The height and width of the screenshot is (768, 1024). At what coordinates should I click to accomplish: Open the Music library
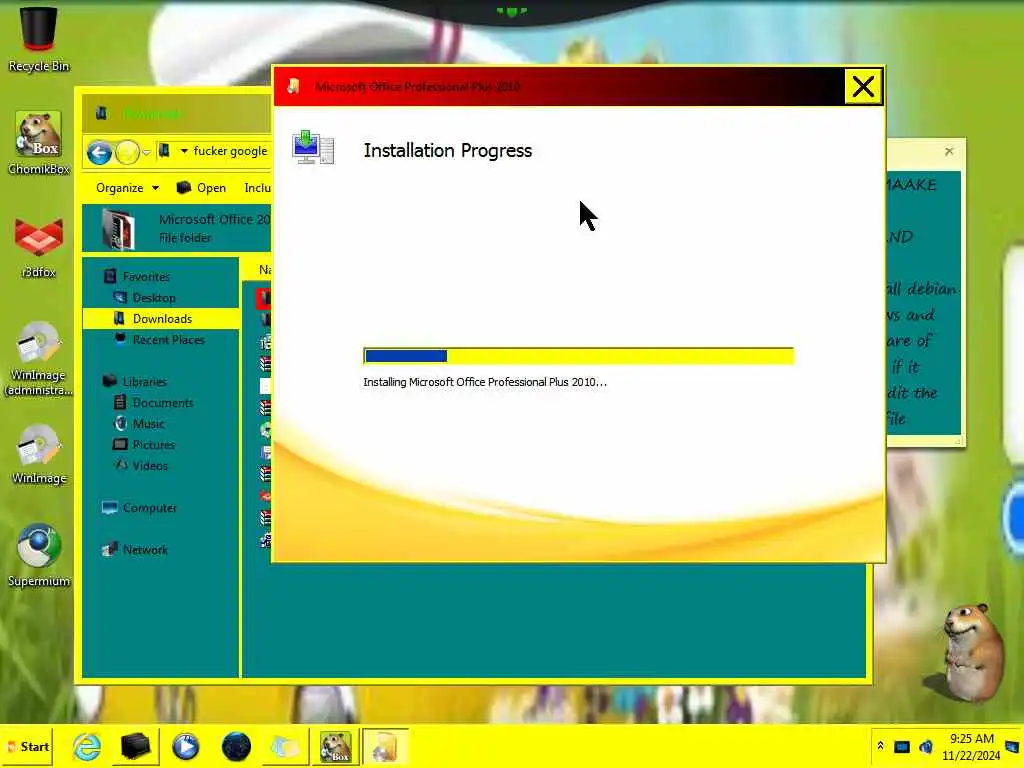(x=140, y=423)
